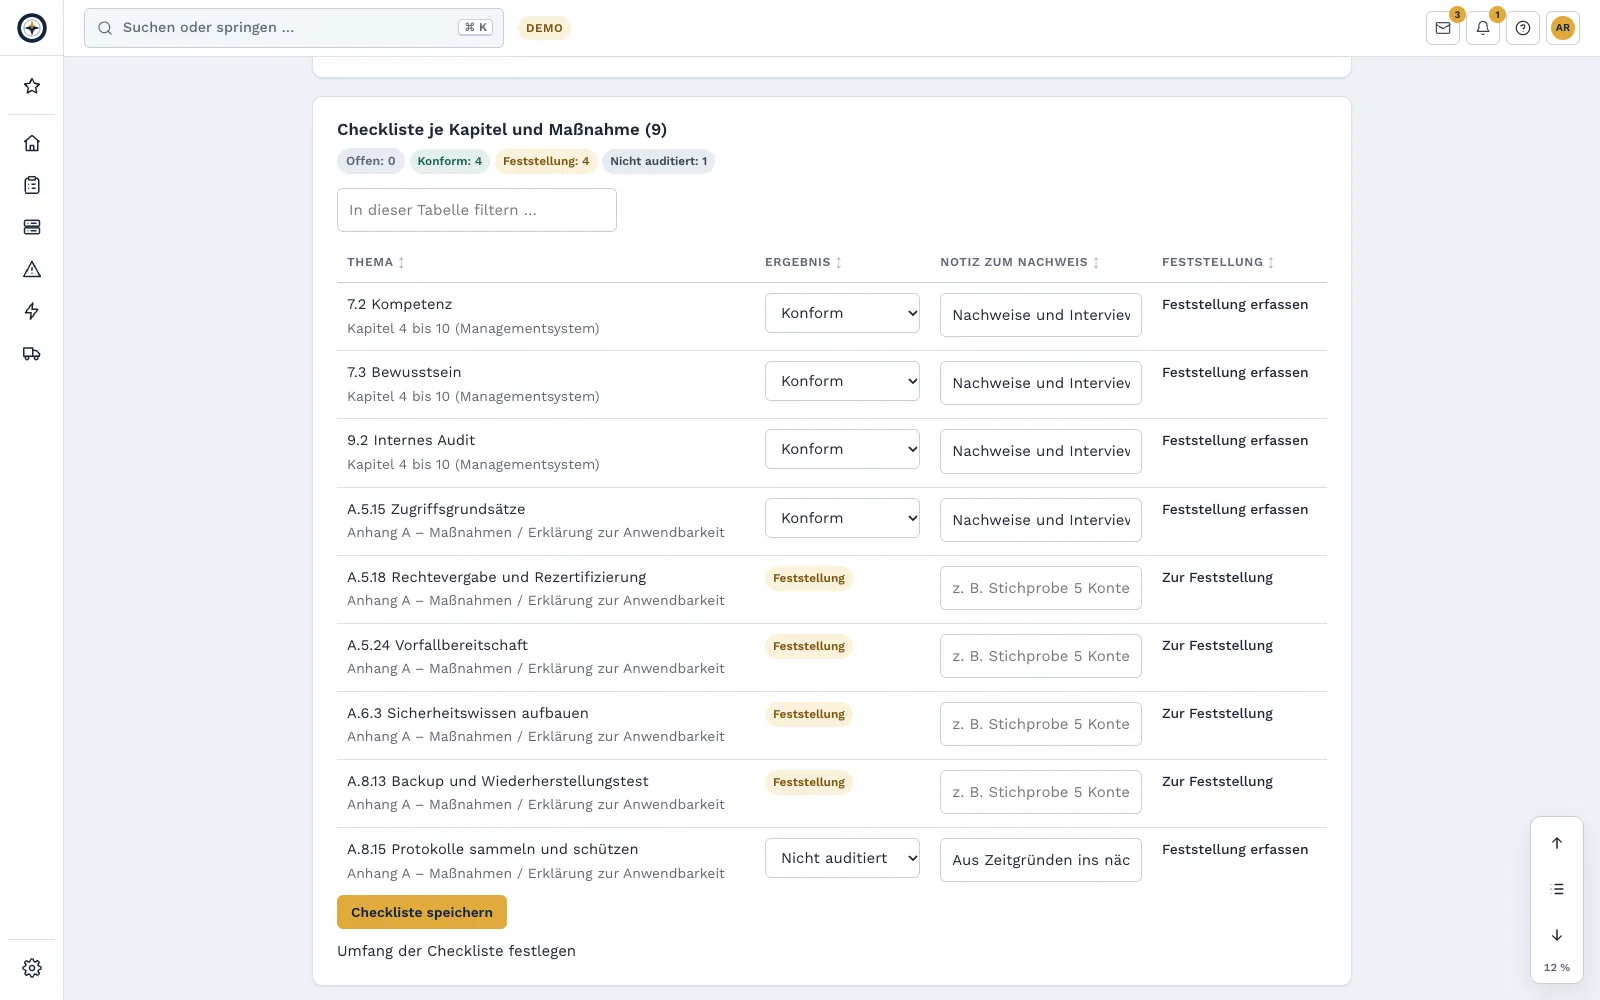Click the app logo at top left

[x=32, y=28]
